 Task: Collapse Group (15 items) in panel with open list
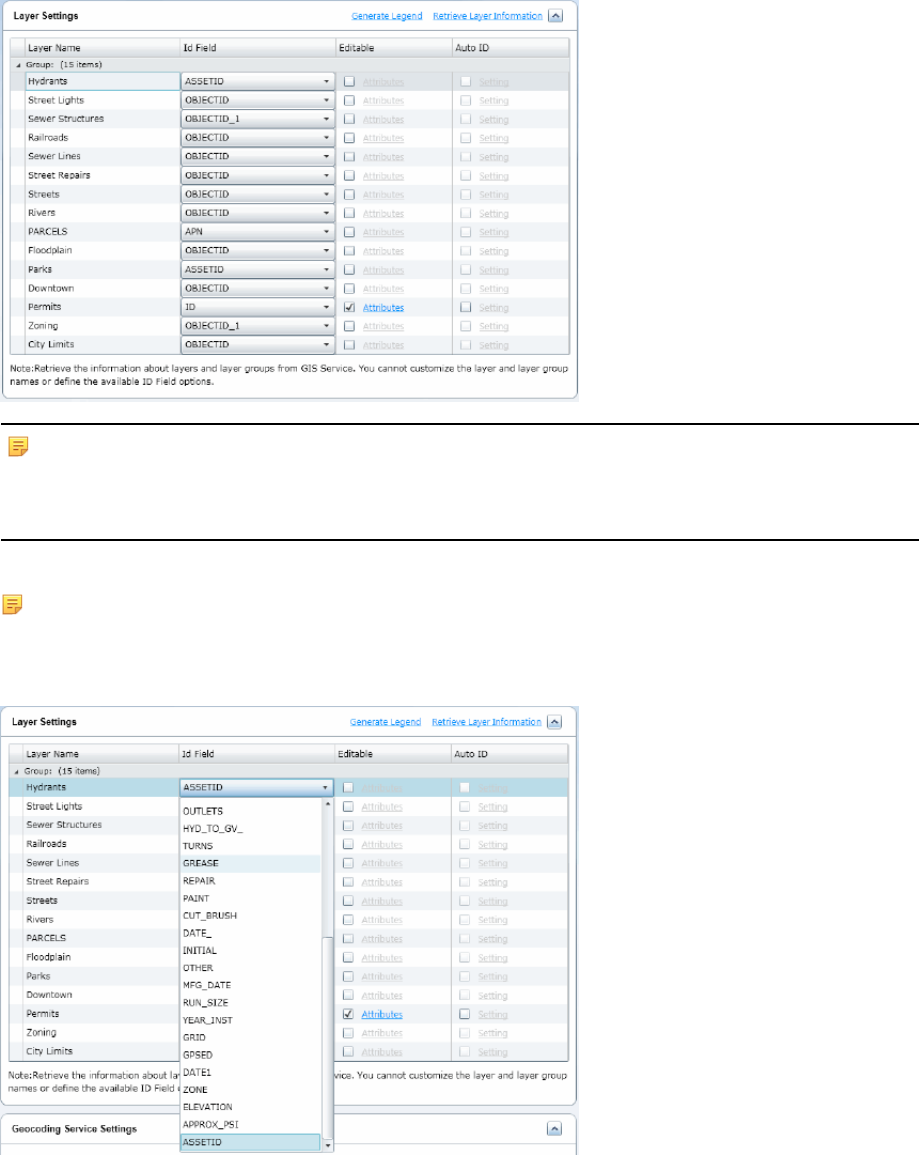click(17, 771)
